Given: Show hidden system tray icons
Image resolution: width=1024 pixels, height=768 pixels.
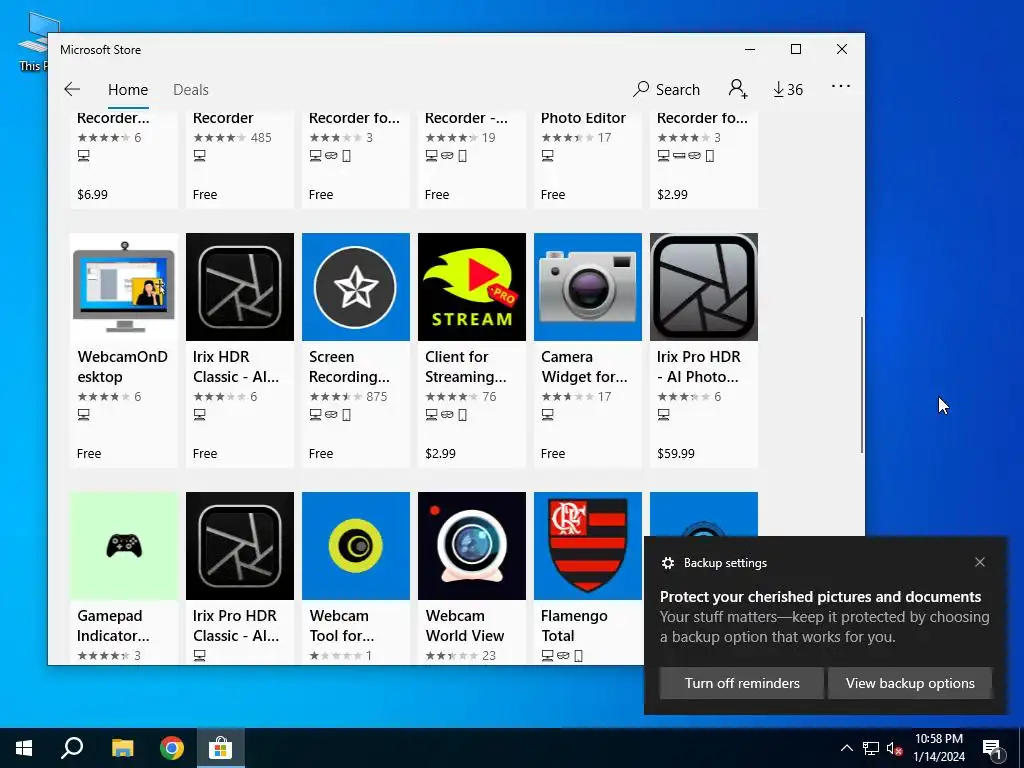Looking at the screenshot, I should [846, 748].
